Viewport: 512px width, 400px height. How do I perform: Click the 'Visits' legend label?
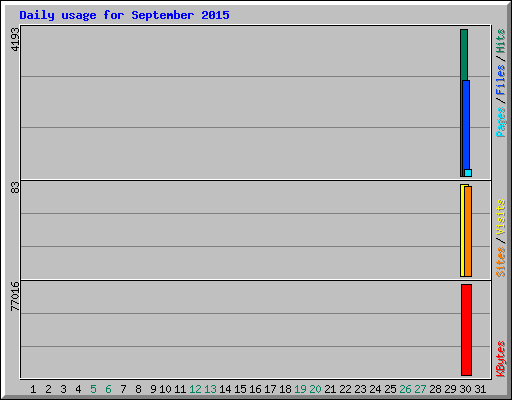pyautogui.click(x=500, y=217)
